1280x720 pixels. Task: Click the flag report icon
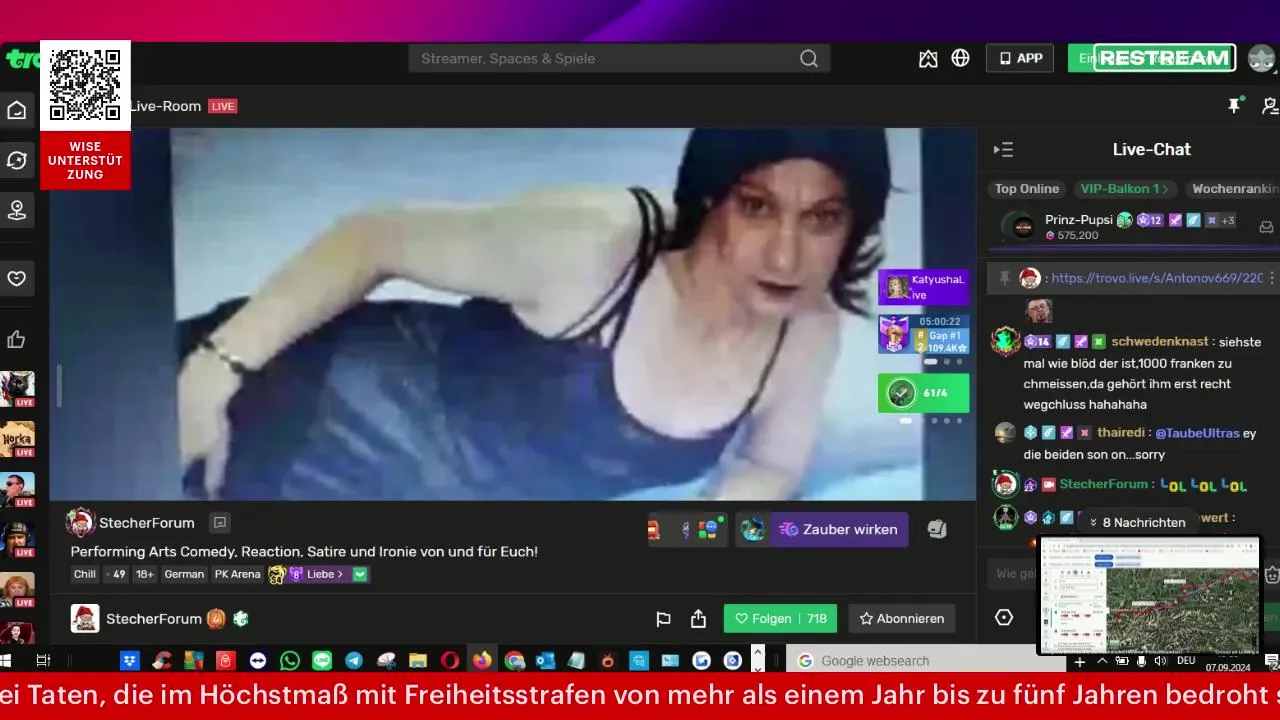pos(663,619)
